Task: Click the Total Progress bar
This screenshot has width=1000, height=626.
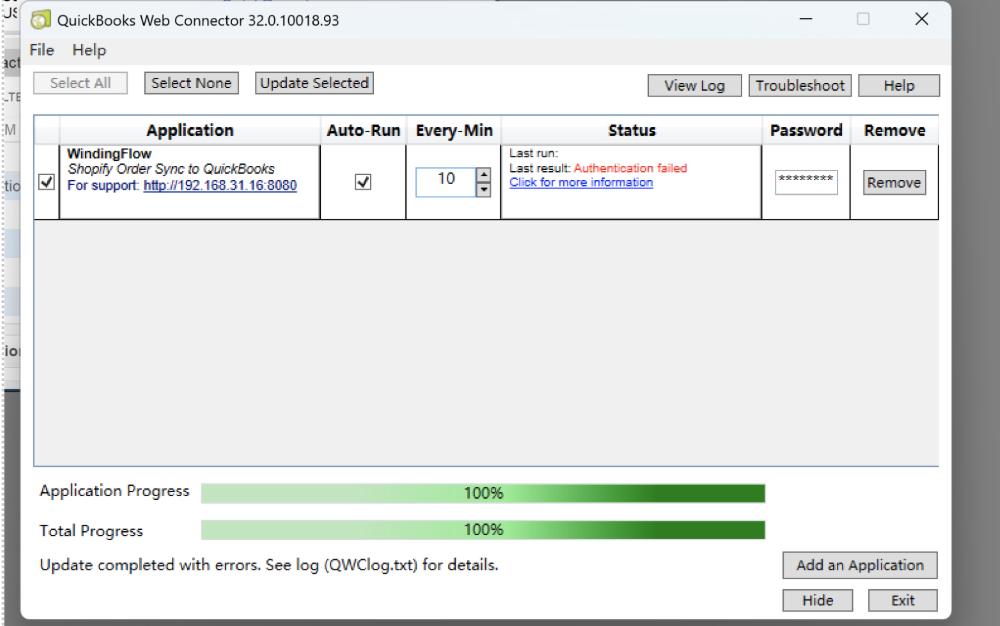Action: pos(483,530)
